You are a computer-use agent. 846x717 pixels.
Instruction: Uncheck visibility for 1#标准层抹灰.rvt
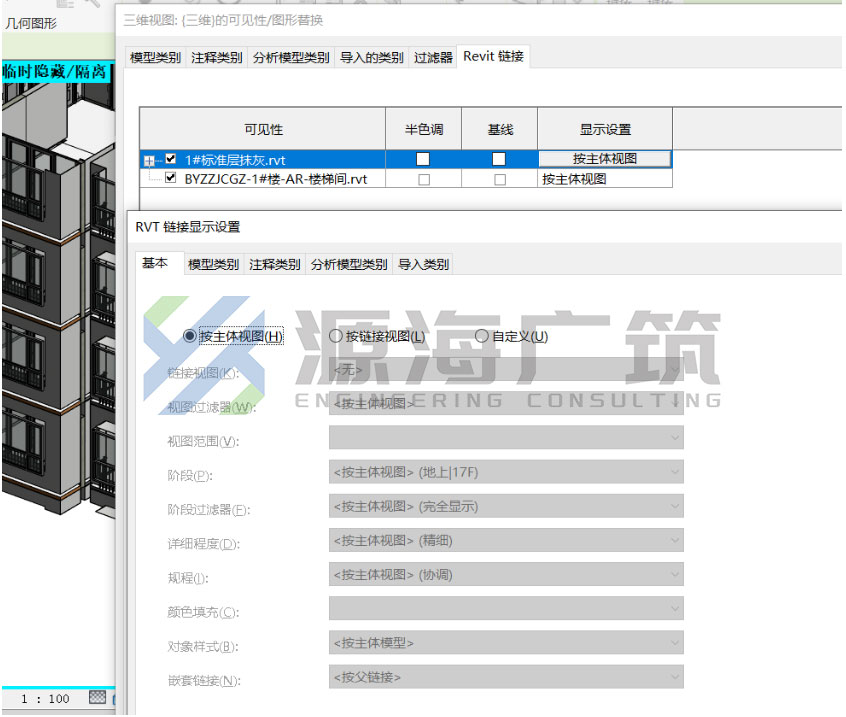pos(170,159)
